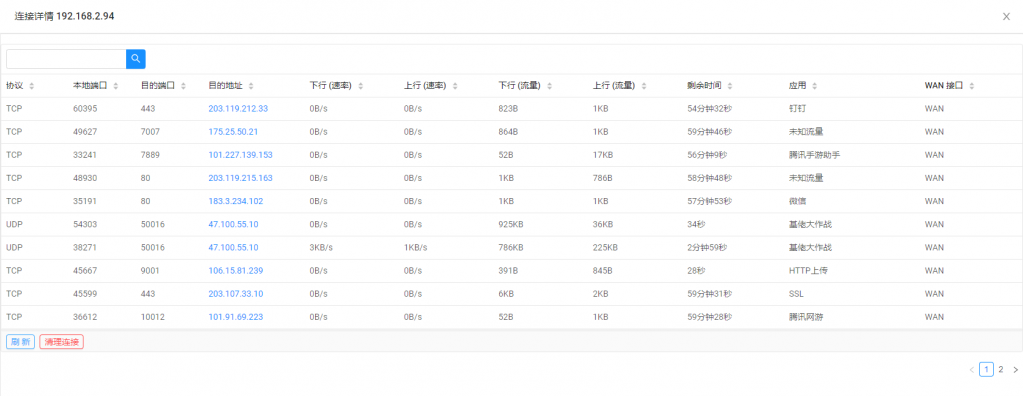
Task: Click destination port 7007 cell
Action: tap(150, 132)
